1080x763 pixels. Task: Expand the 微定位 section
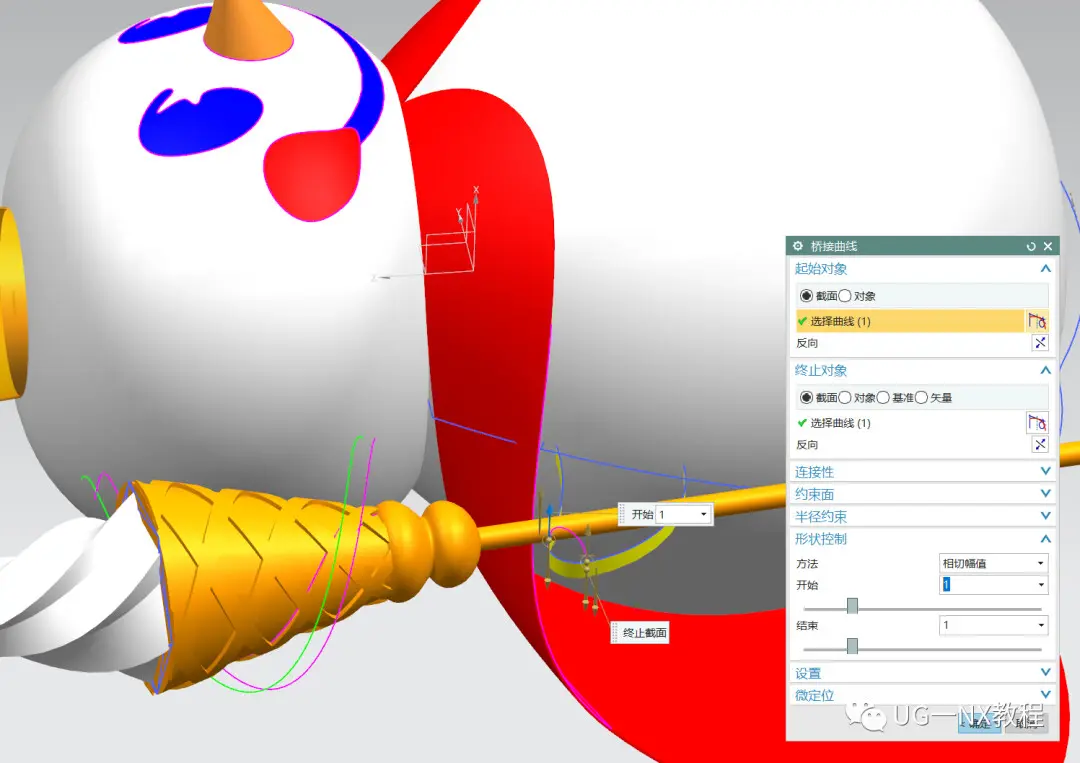[x=1046, y=695]
